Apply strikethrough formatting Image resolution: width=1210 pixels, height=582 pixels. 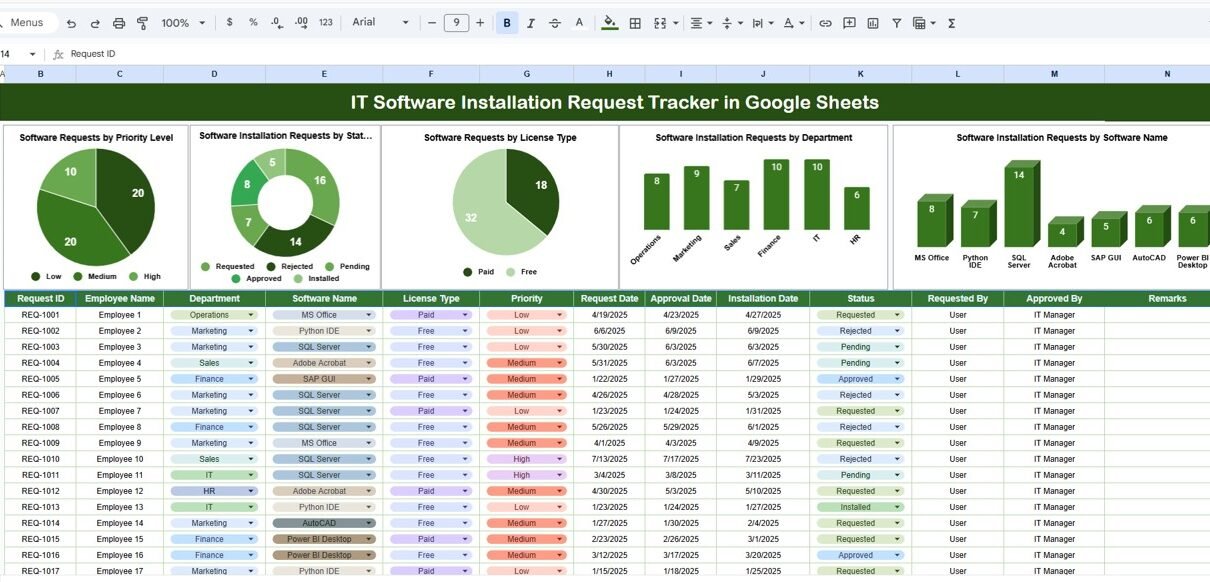555,23
